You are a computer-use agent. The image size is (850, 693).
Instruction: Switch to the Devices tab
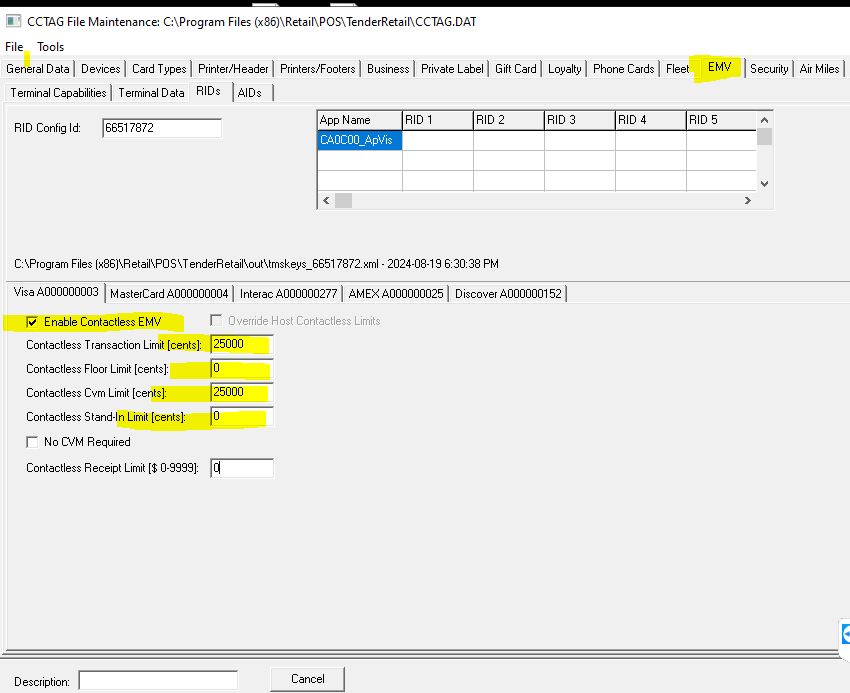(100, 69)
